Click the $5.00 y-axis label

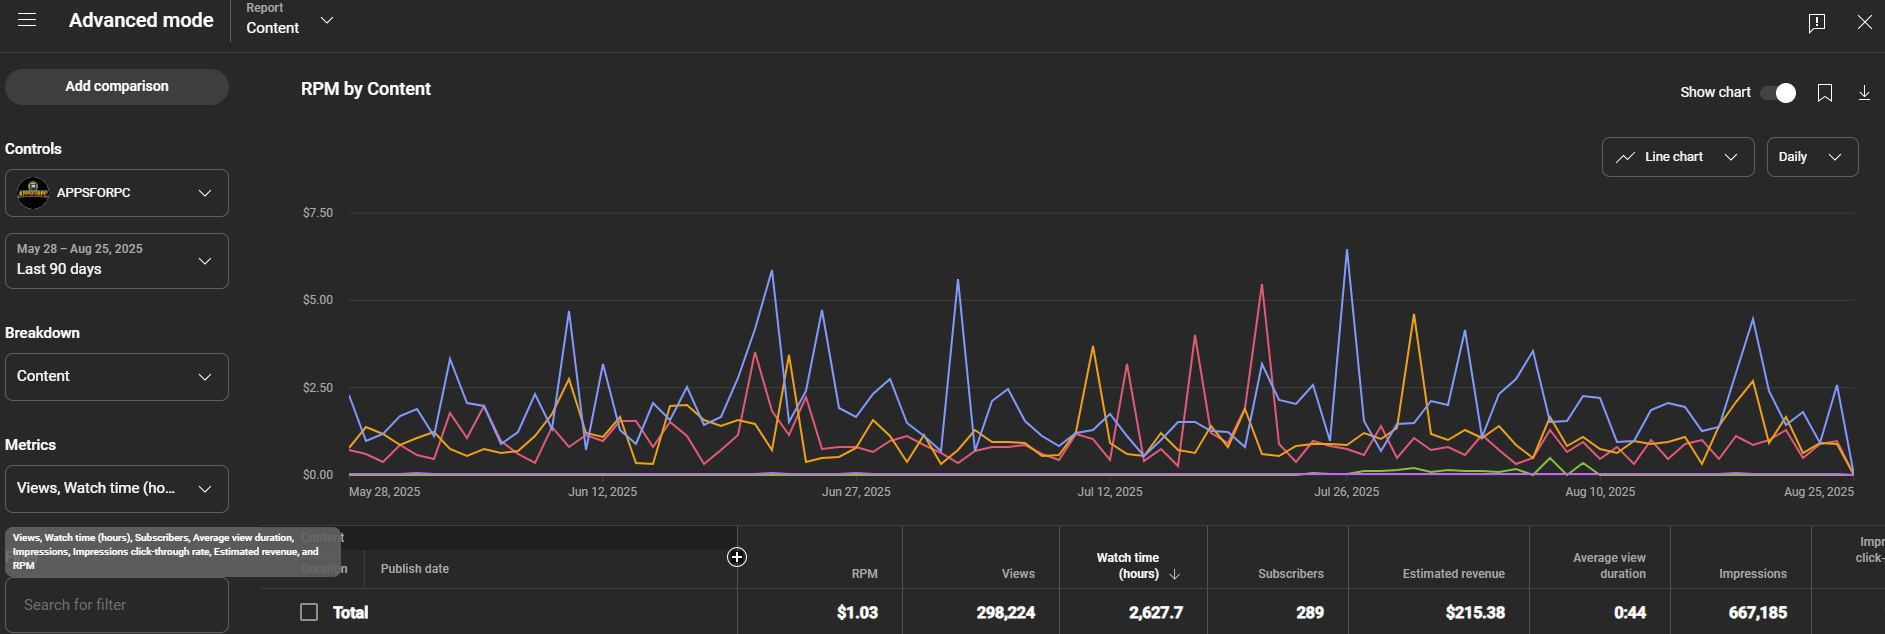(318, 300)
